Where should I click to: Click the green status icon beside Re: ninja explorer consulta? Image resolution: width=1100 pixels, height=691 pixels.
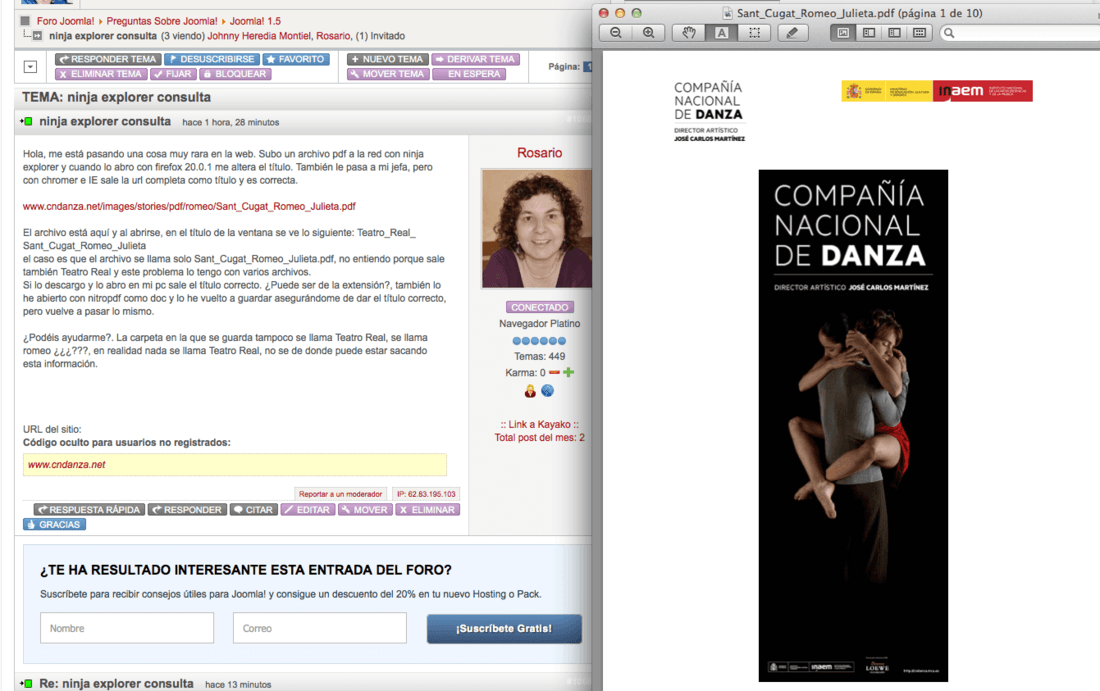[27, 683]
